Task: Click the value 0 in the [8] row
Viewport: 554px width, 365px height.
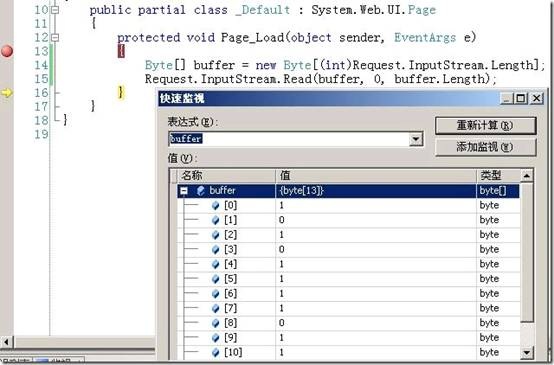Action: pos(282,323)
